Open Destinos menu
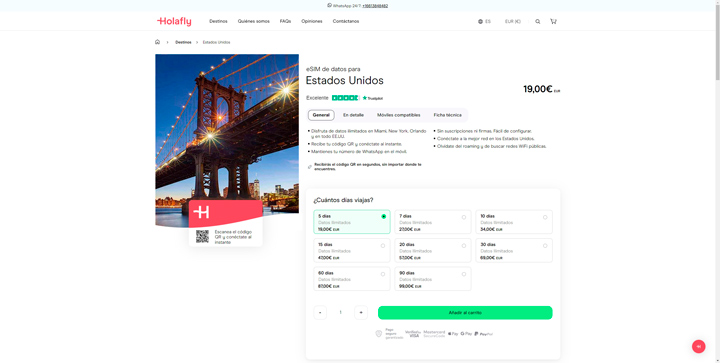Viewport: 720px width, 363px height. 218,22
